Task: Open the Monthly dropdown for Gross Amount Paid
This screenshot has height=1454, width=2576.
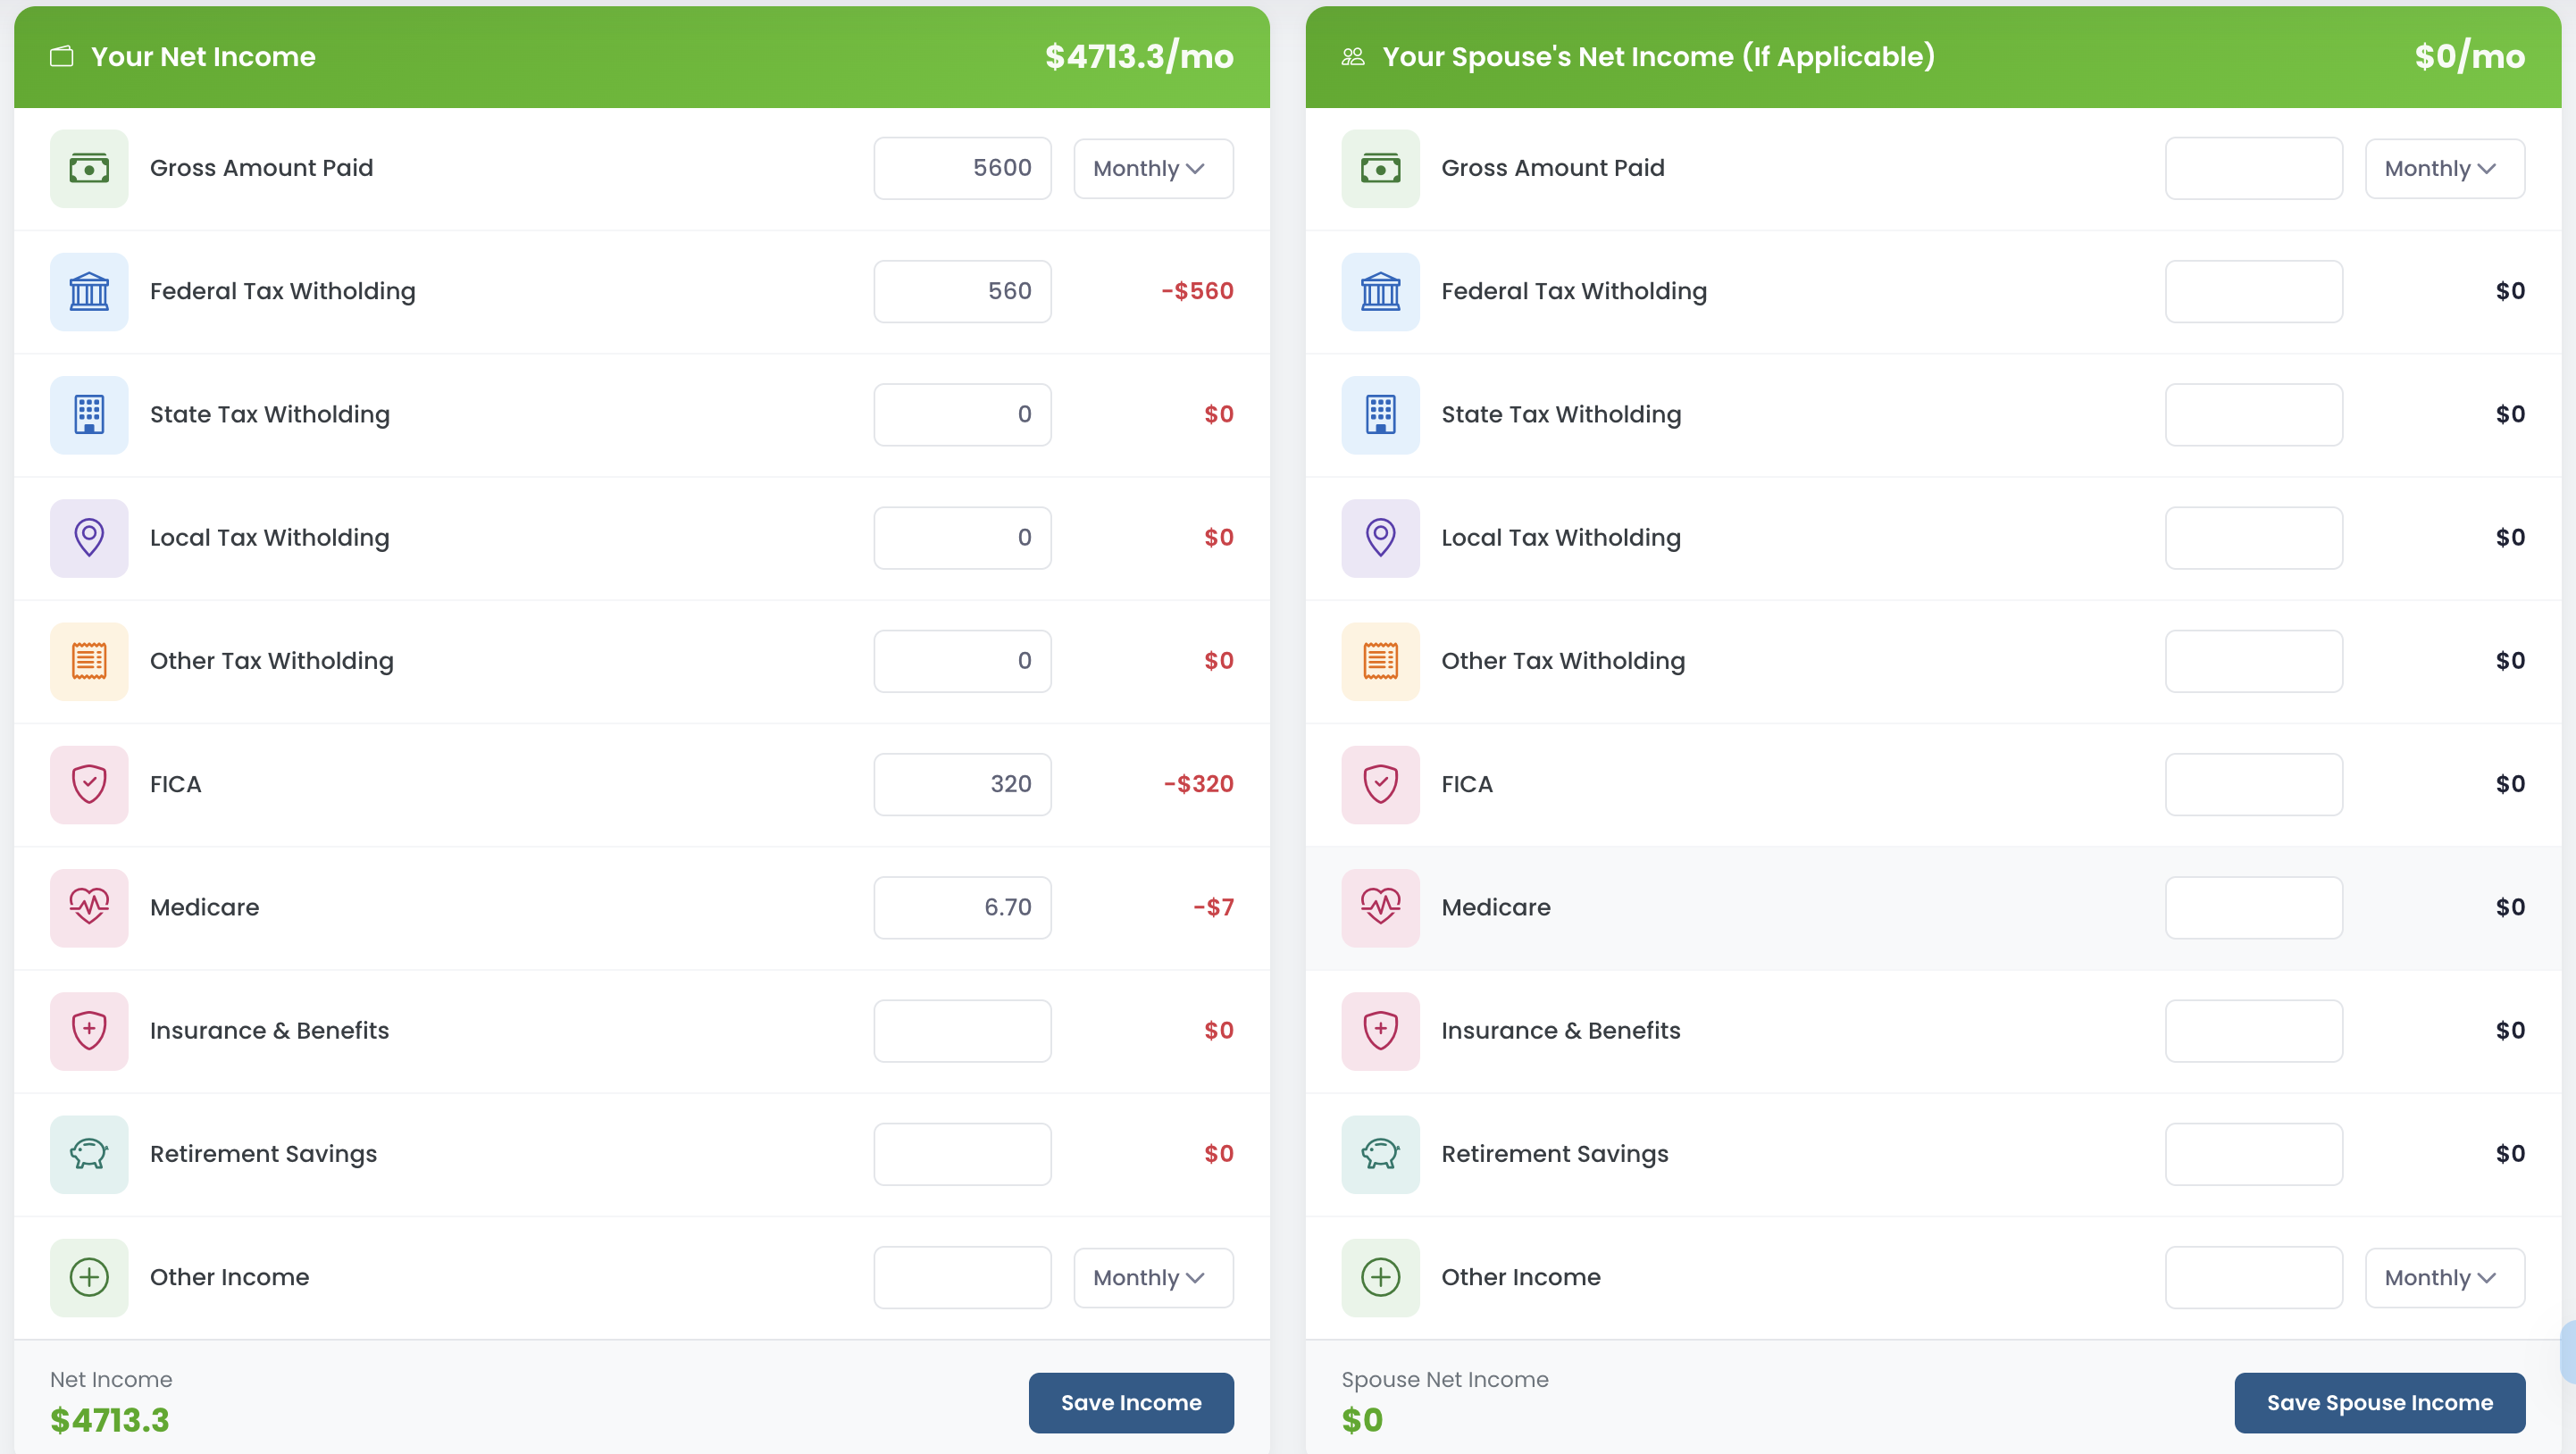Action: pos(1152,168)
